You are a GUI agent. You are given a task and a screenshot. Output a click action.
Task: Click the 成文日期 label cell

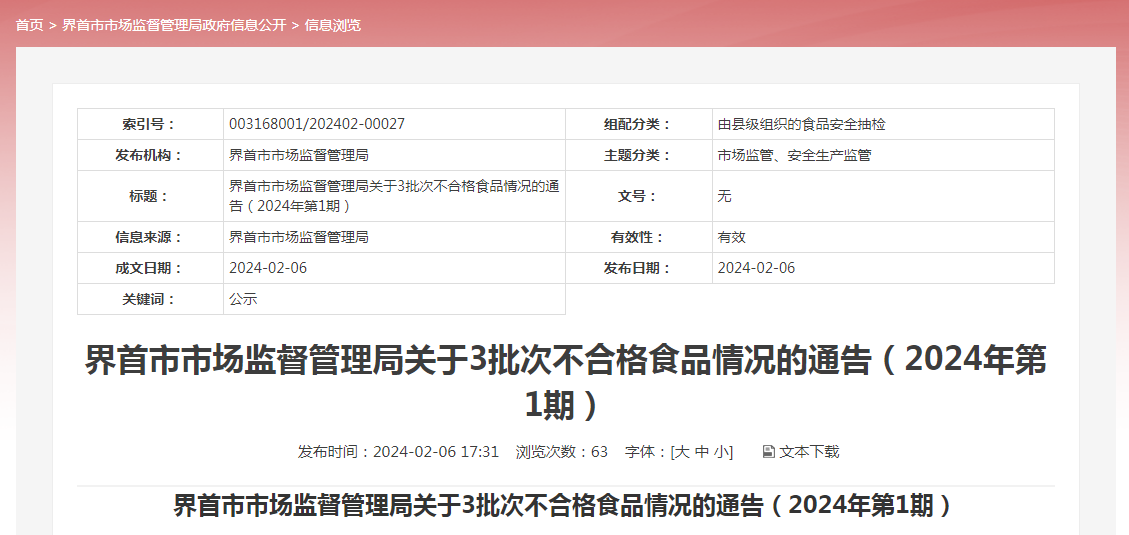click(150, 268)
